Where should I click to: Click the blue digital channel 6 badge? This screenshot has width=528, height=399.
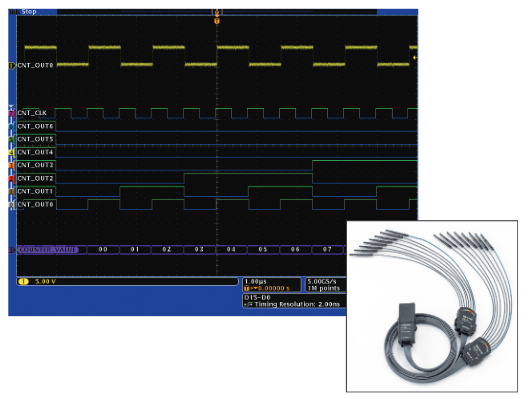point(12,127)
